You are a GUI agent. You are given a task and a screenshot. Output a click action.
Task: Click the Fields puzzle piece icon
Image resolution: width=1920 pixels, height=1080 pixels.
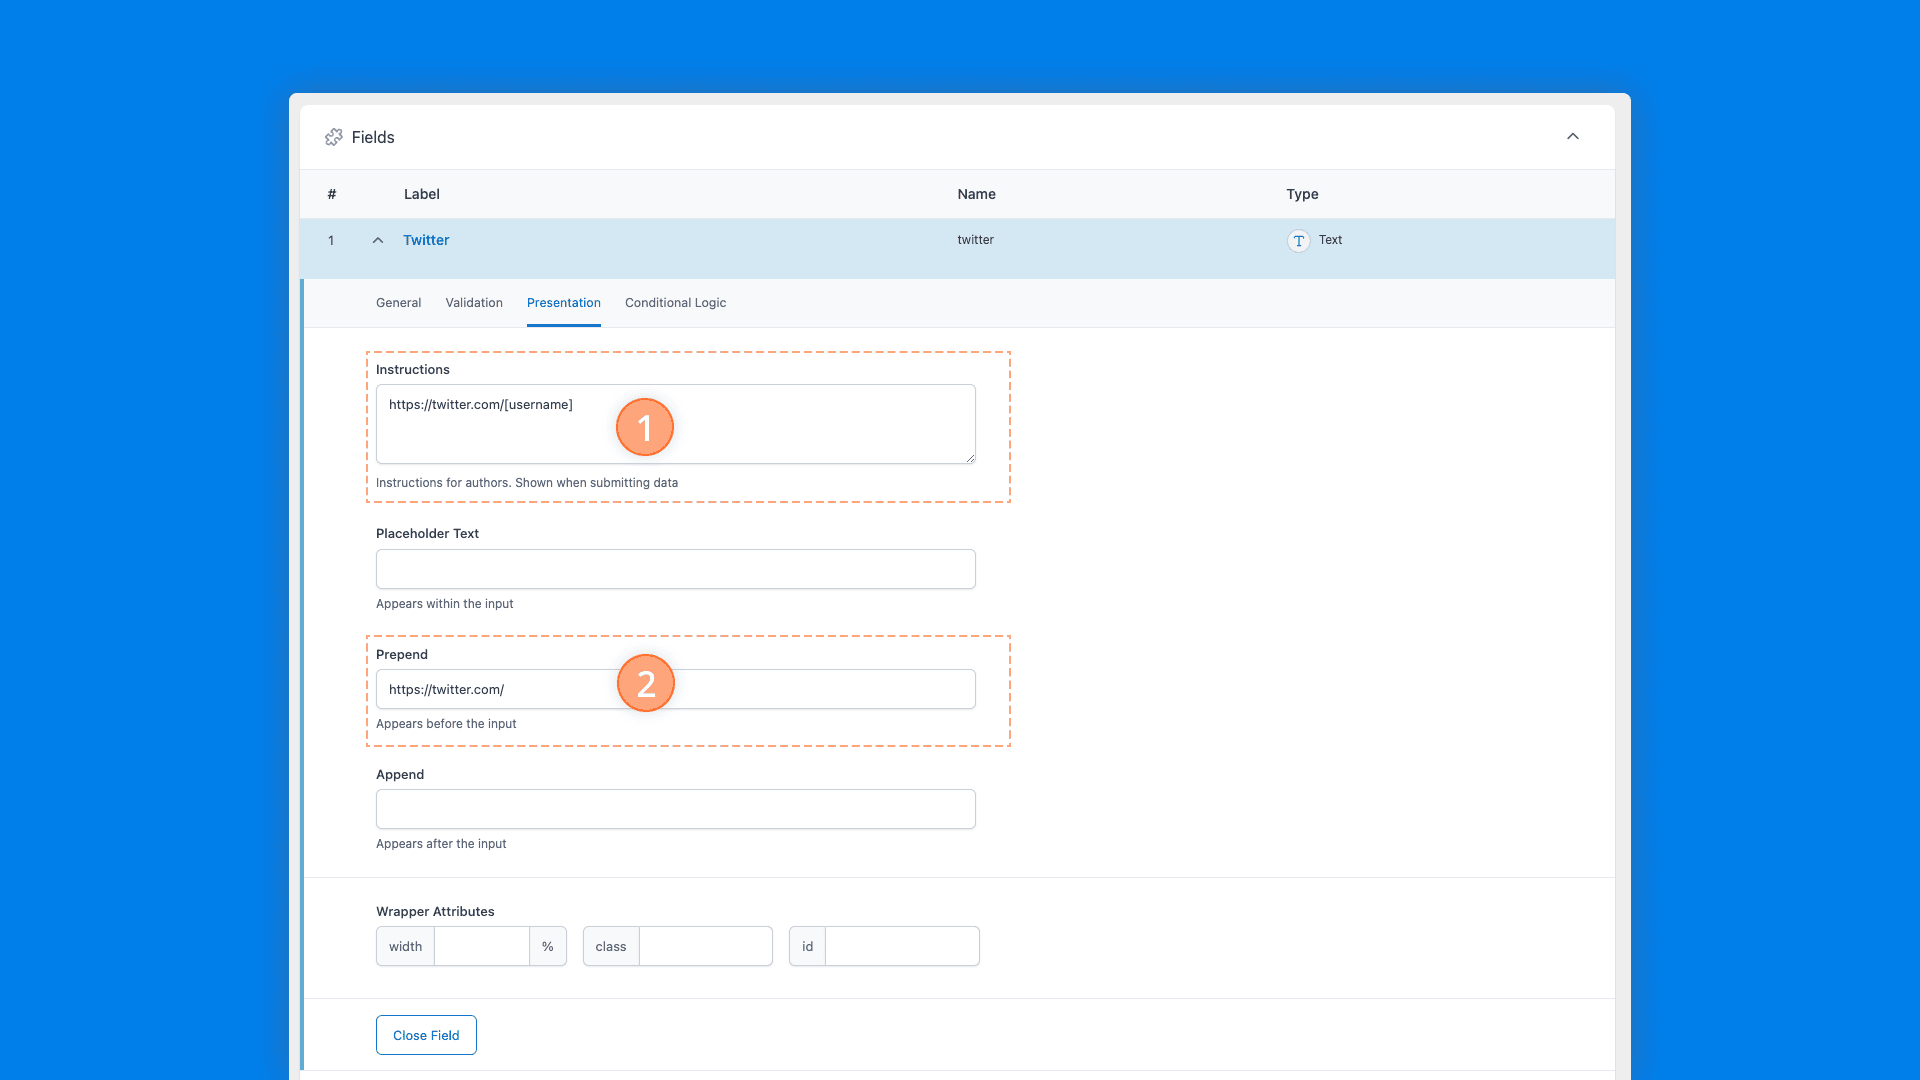[334, 137]
